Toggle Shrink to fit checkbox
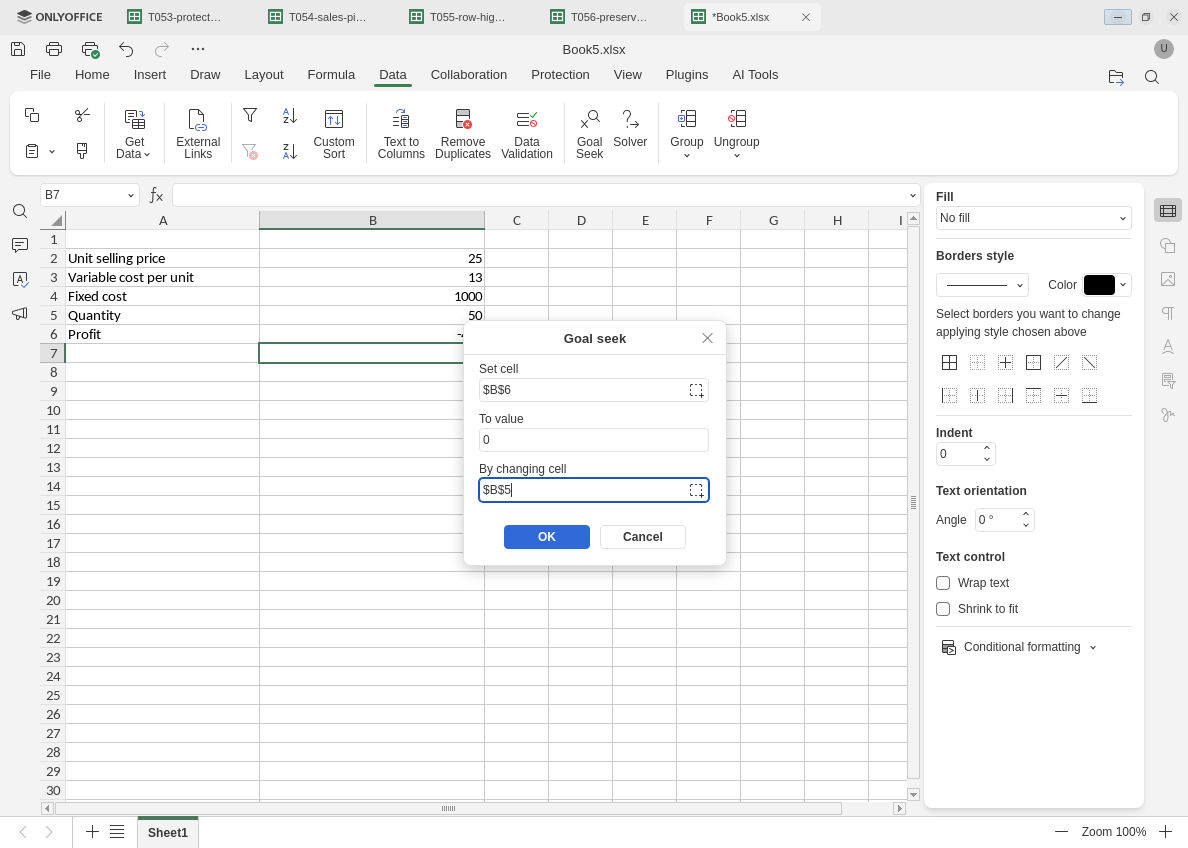The height and width of the screenshot is (848, 1188). (943, 609)
